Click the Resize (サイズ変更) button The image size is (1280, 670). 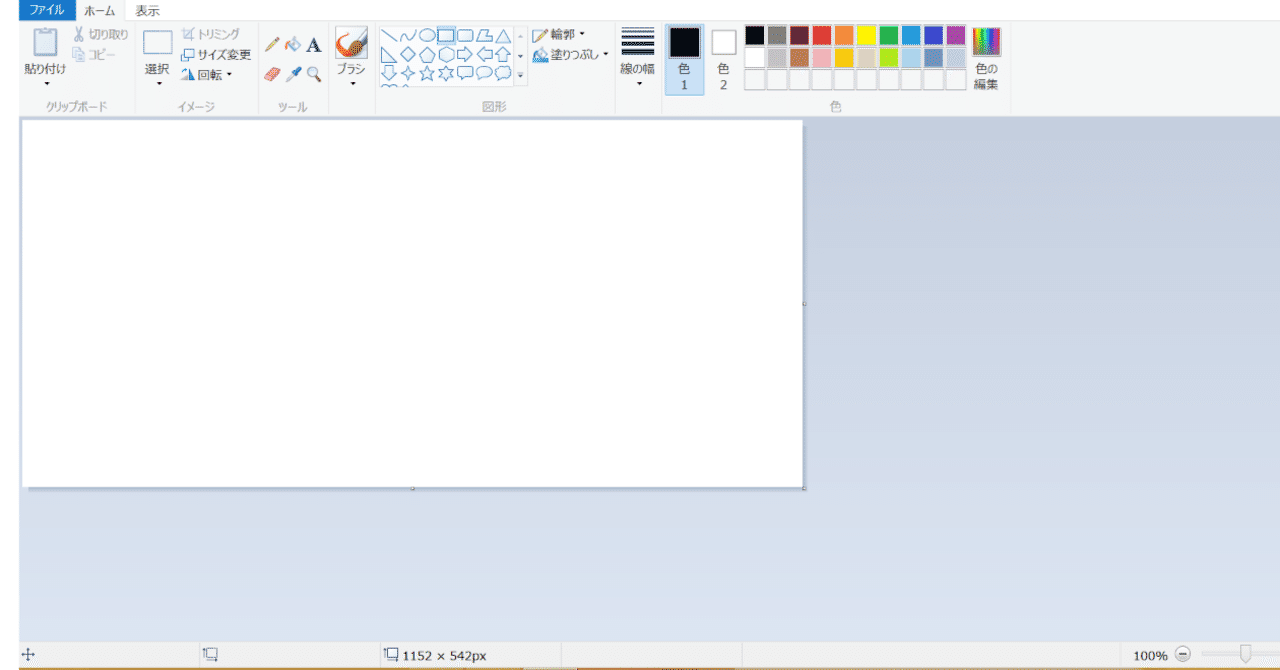tap(216, 55)
